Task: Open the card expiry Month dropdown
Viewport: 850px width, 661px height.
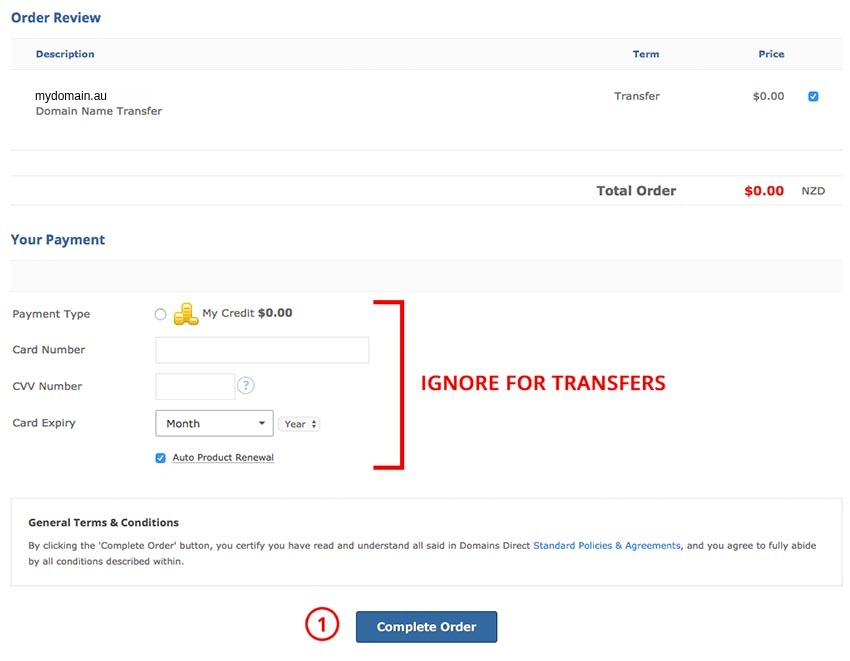Action: [x=214, y=423]
